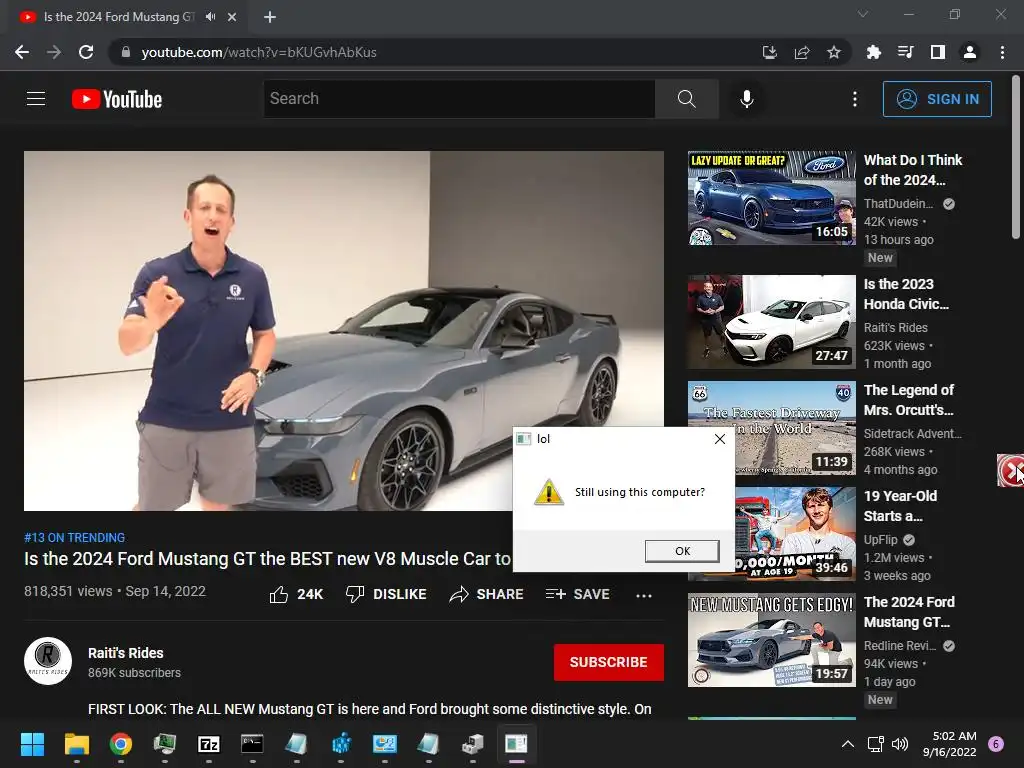Reload the YouTube page
This screenshot has width=1024, height=768.
pyautogui.click(x=86, y=52)
